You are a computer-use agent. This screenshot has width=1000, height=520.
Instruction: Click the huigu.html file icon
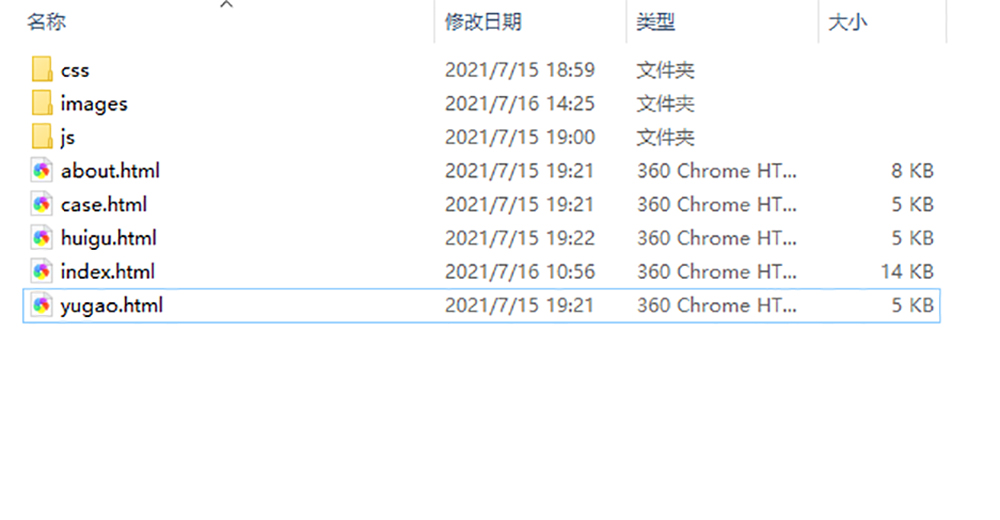(x=42, y=238)
